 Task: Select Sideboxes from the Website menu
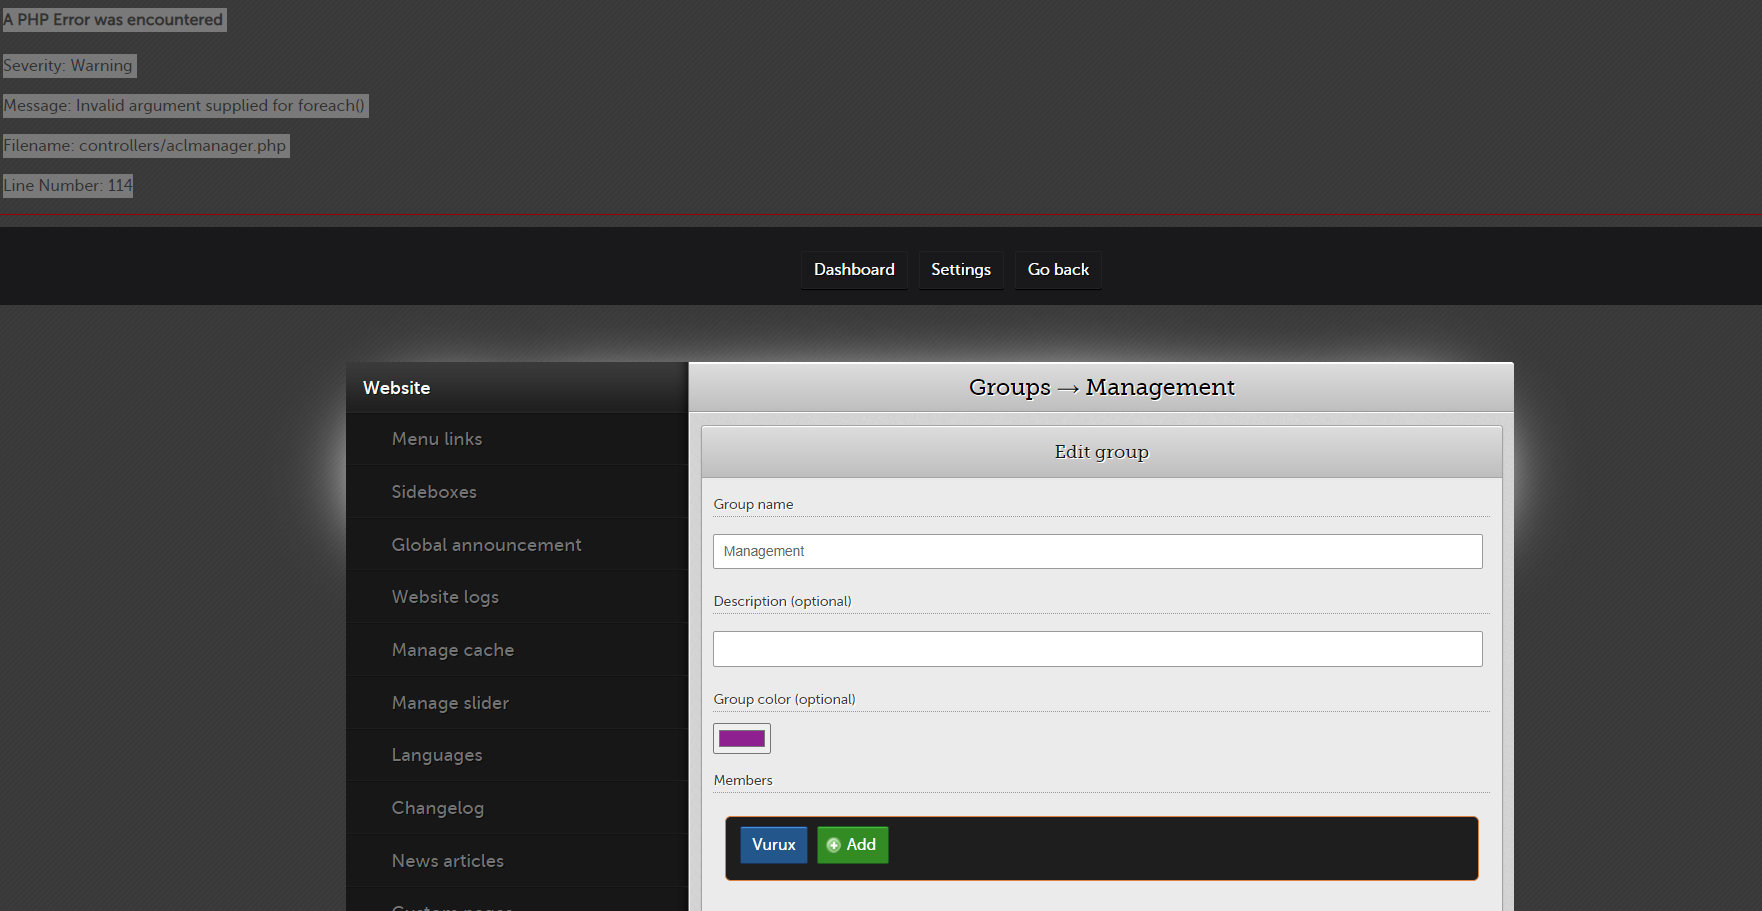[434, 491]
